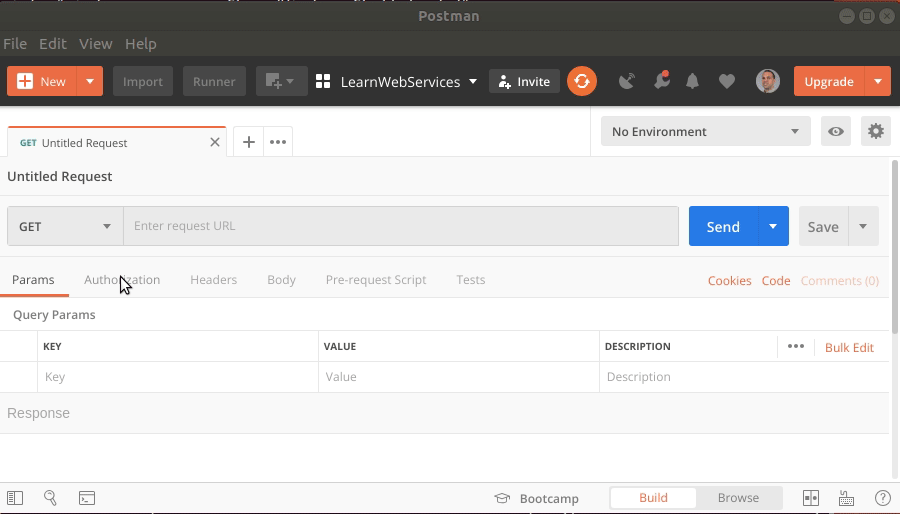Viewport: 900px width, 514px height.
Task: Open the help question mark icon
Action: (883, 498)
